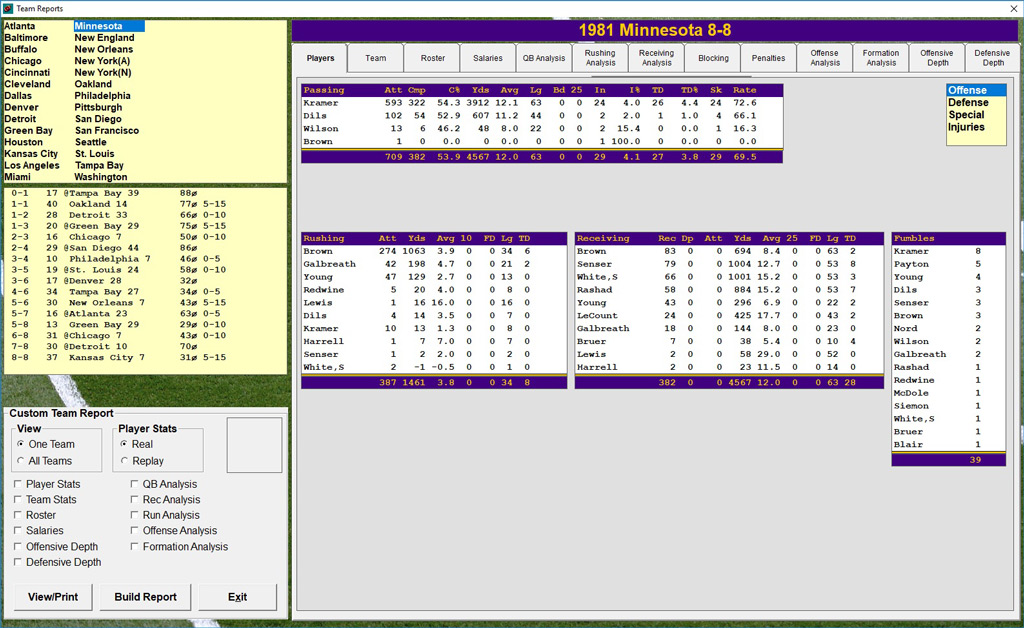Click the View/Print button
Viewport: 1024px width, 628px height.
tap(53, 597)
